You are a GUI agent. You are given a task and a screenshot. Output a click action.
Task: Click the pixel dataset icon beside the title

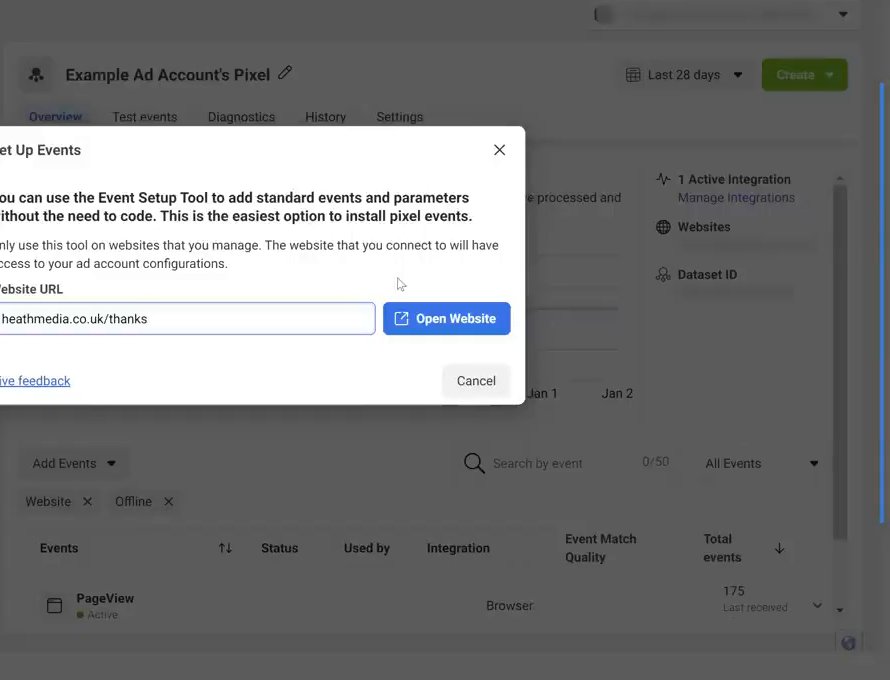click(x=36, y=74)
